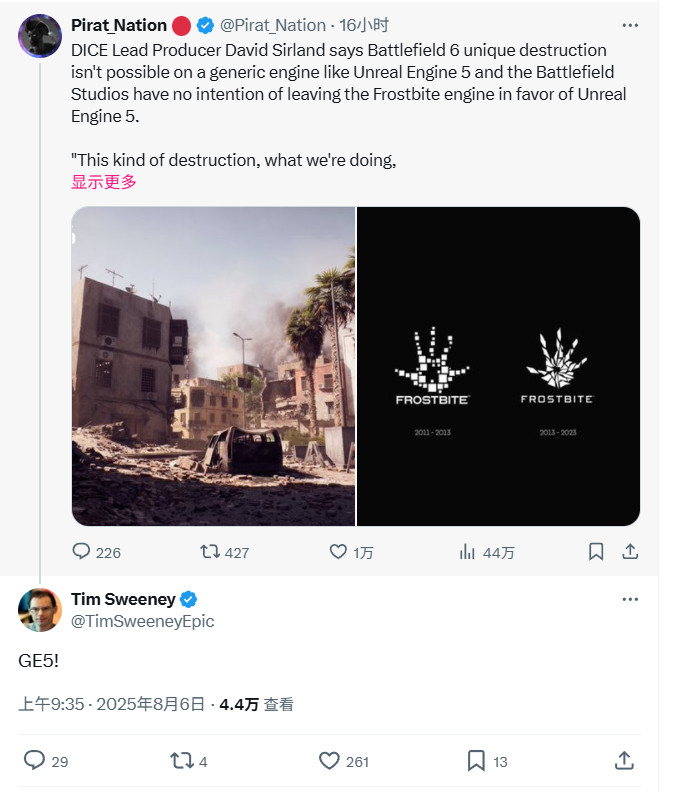Click Tim Sweeney's profile avatar
Image resolution: width=677 pixels, height=792 pixels.
40,610
